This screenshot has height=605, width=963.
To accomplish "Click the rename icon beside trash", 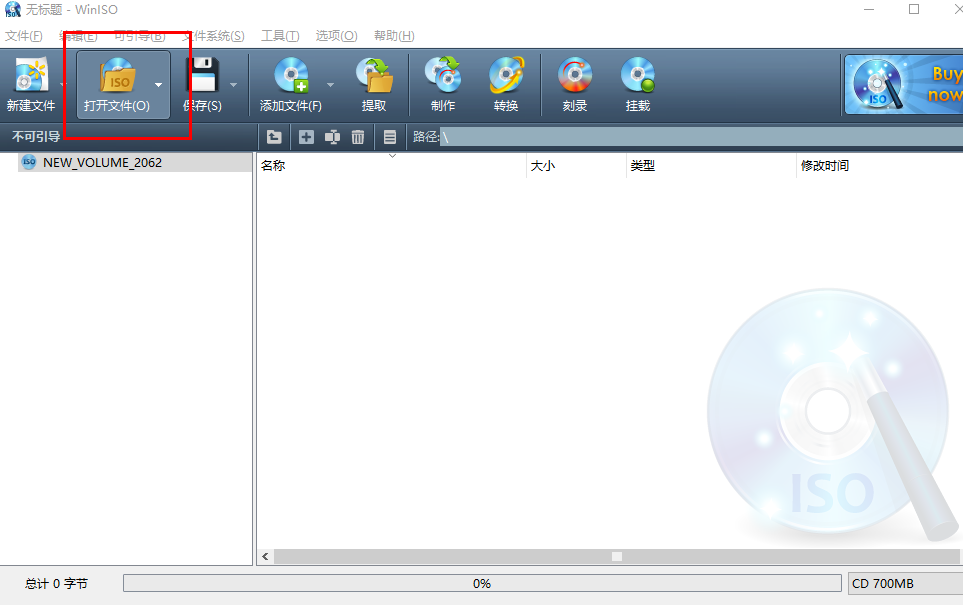I will coord(332,137).
